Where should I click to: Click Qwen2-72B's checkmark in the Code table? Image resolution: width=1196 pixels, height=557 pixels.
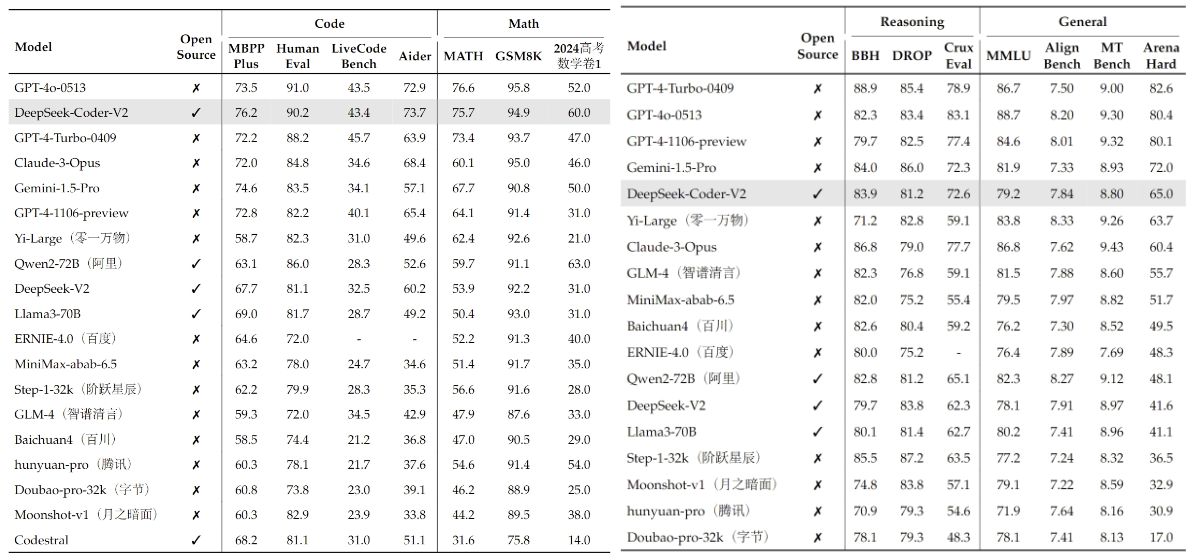196,263
